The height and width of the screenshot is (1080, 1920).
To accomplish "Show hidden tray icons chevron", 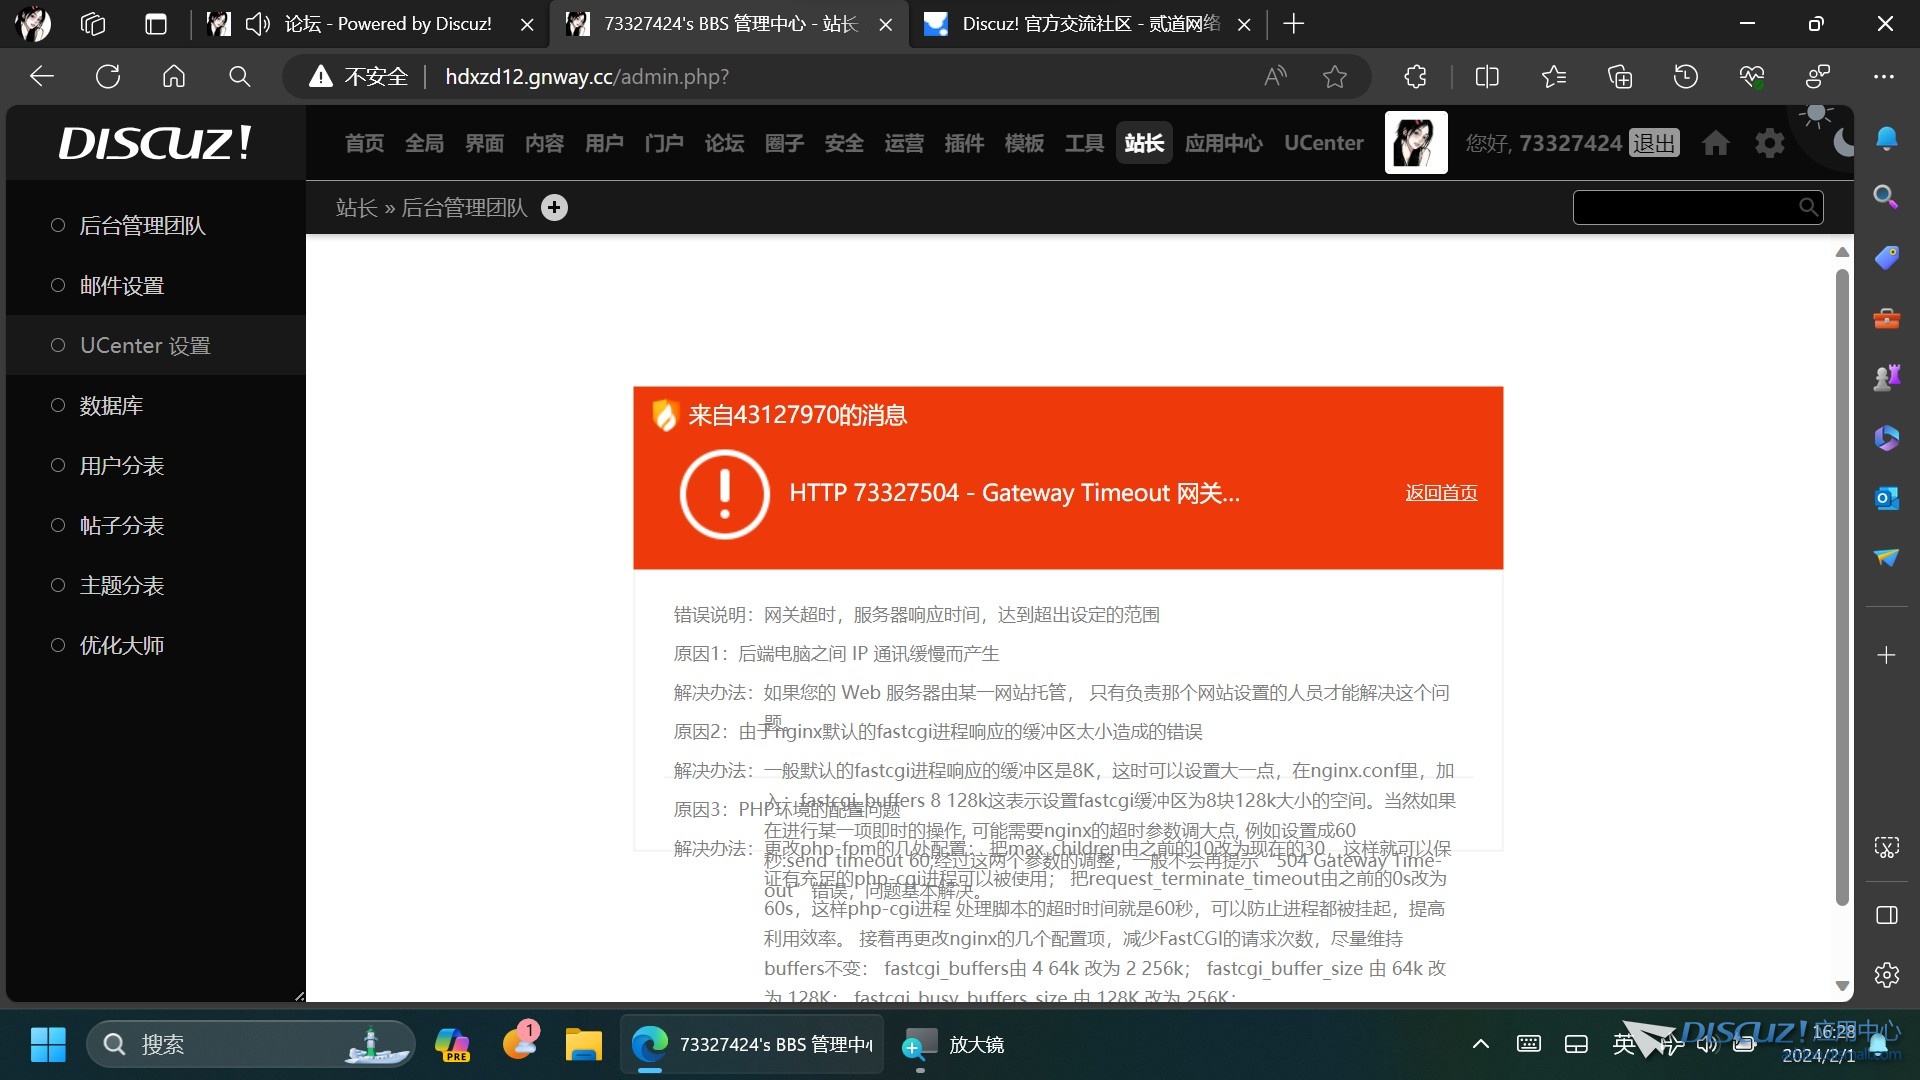I will tap(1481, 1045).
